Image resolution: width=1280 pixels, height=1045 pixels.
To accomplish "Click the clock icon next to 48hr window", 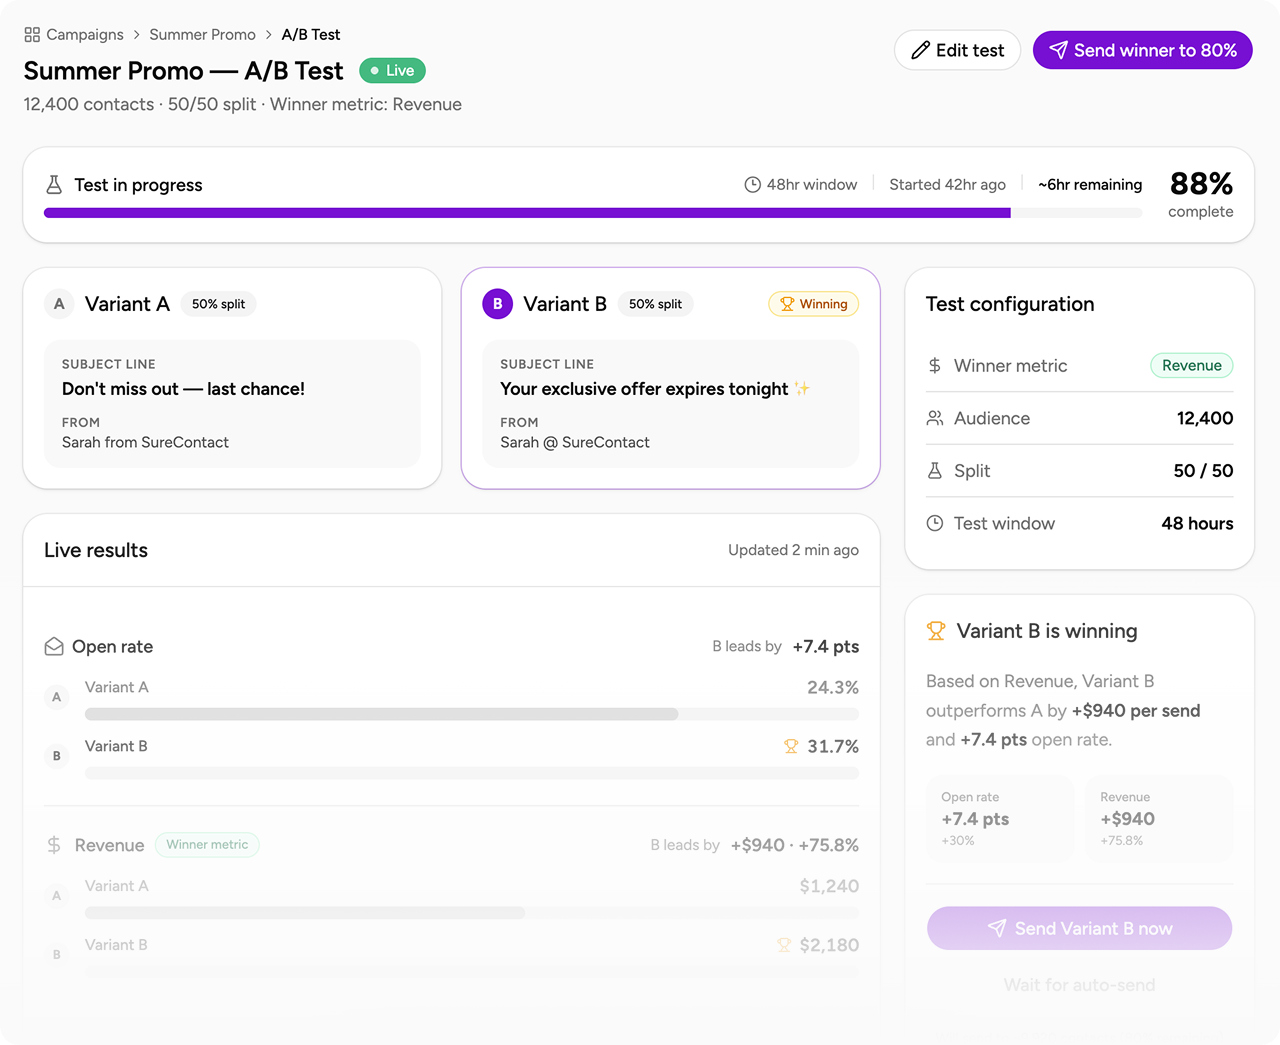I will [x=752, y=185].
